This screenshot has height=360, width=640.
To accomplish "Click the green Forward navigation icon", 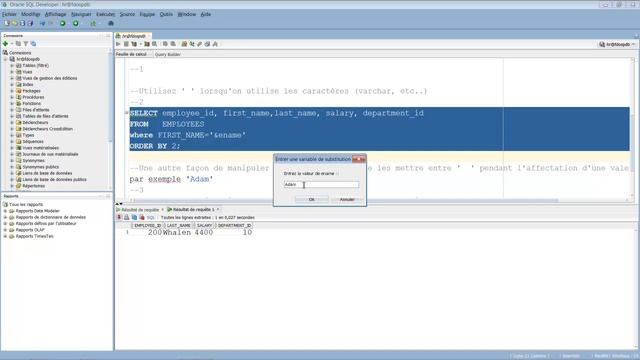I will (76, 24).
